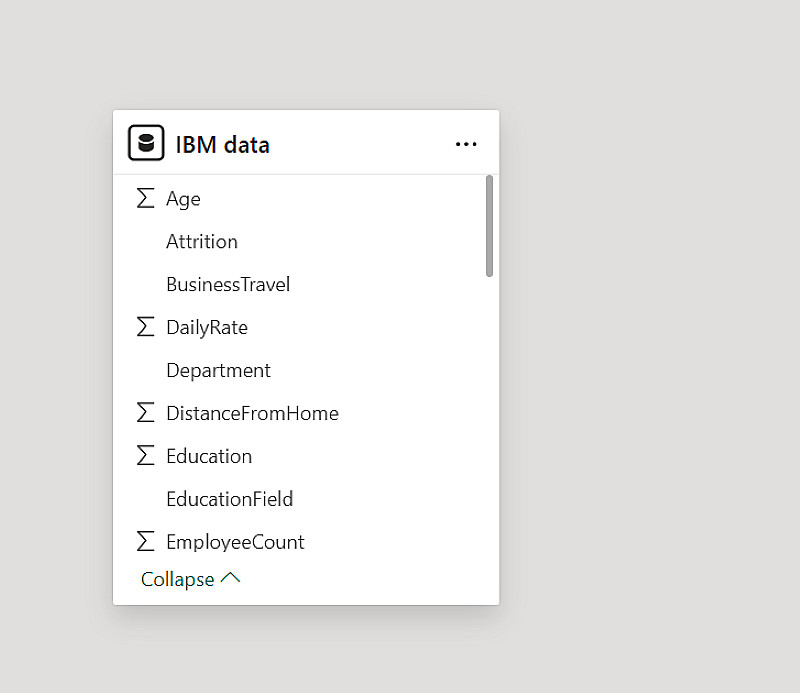Image resolution: width=800 pixels, height=693 pixels.
Task: Click the IBM data table database icon
Action: click(146, 143)
